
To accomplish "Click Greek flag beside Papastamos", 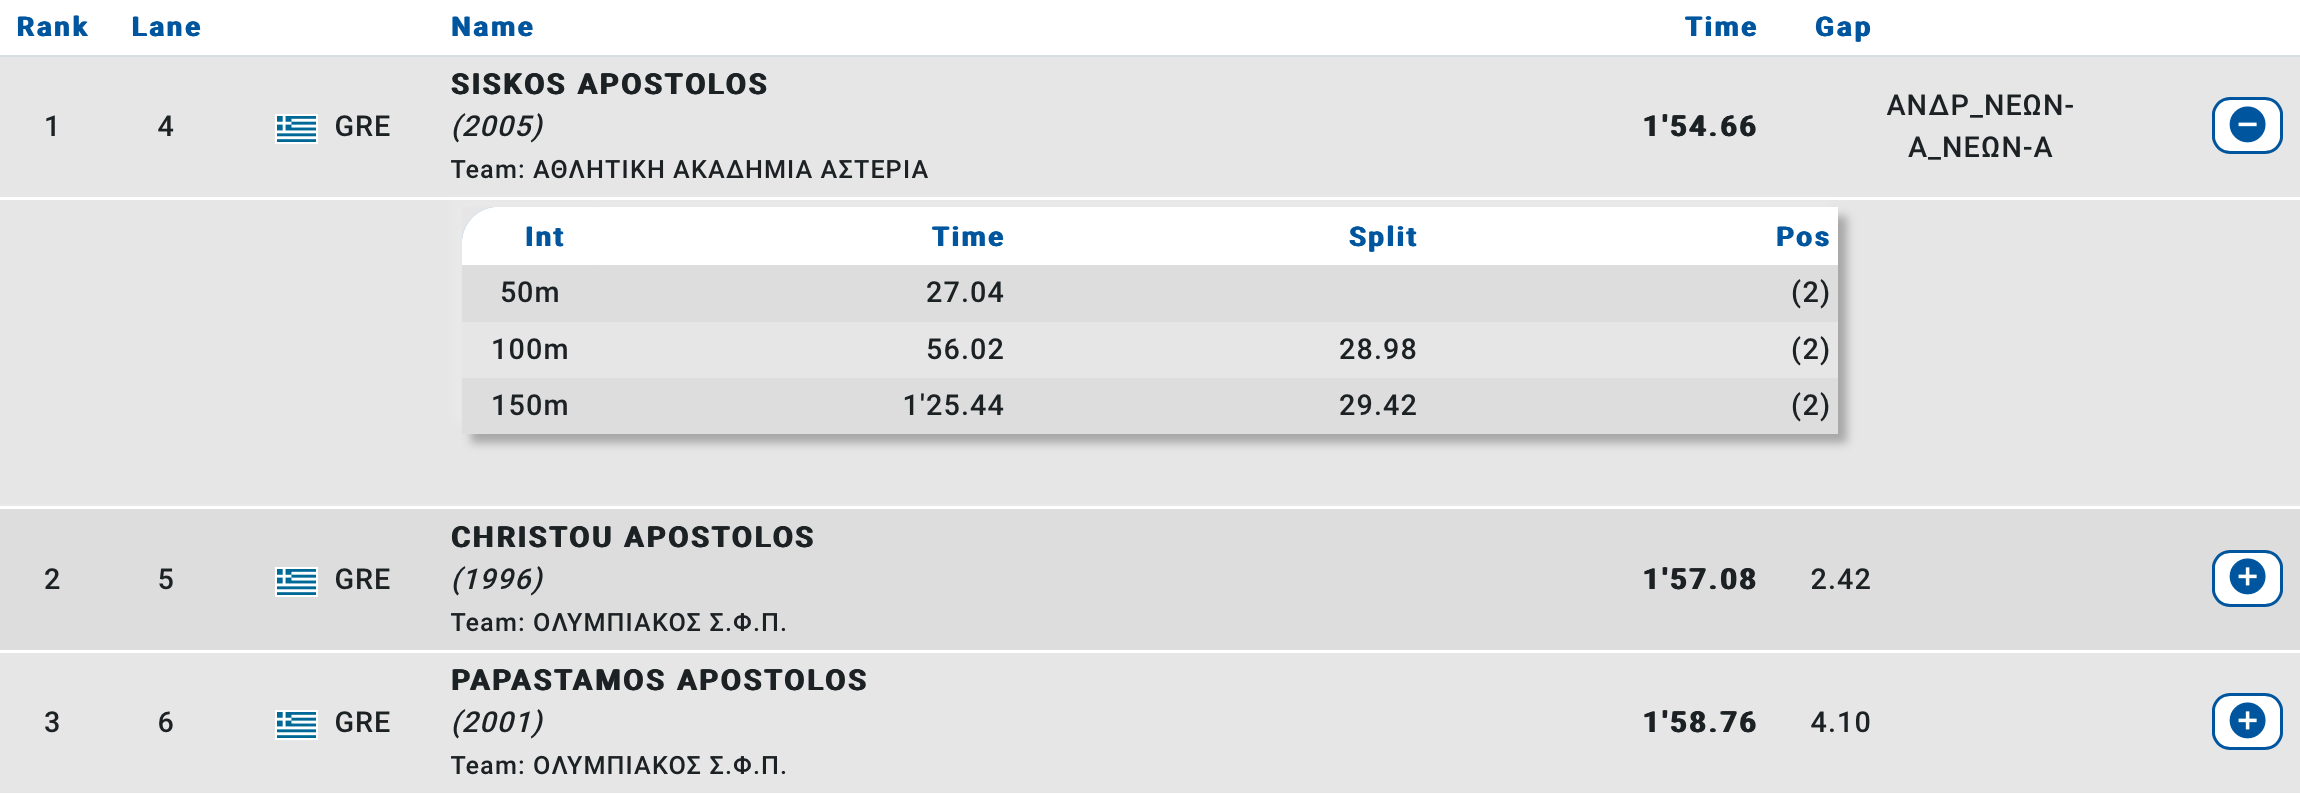I will [296, 723].
